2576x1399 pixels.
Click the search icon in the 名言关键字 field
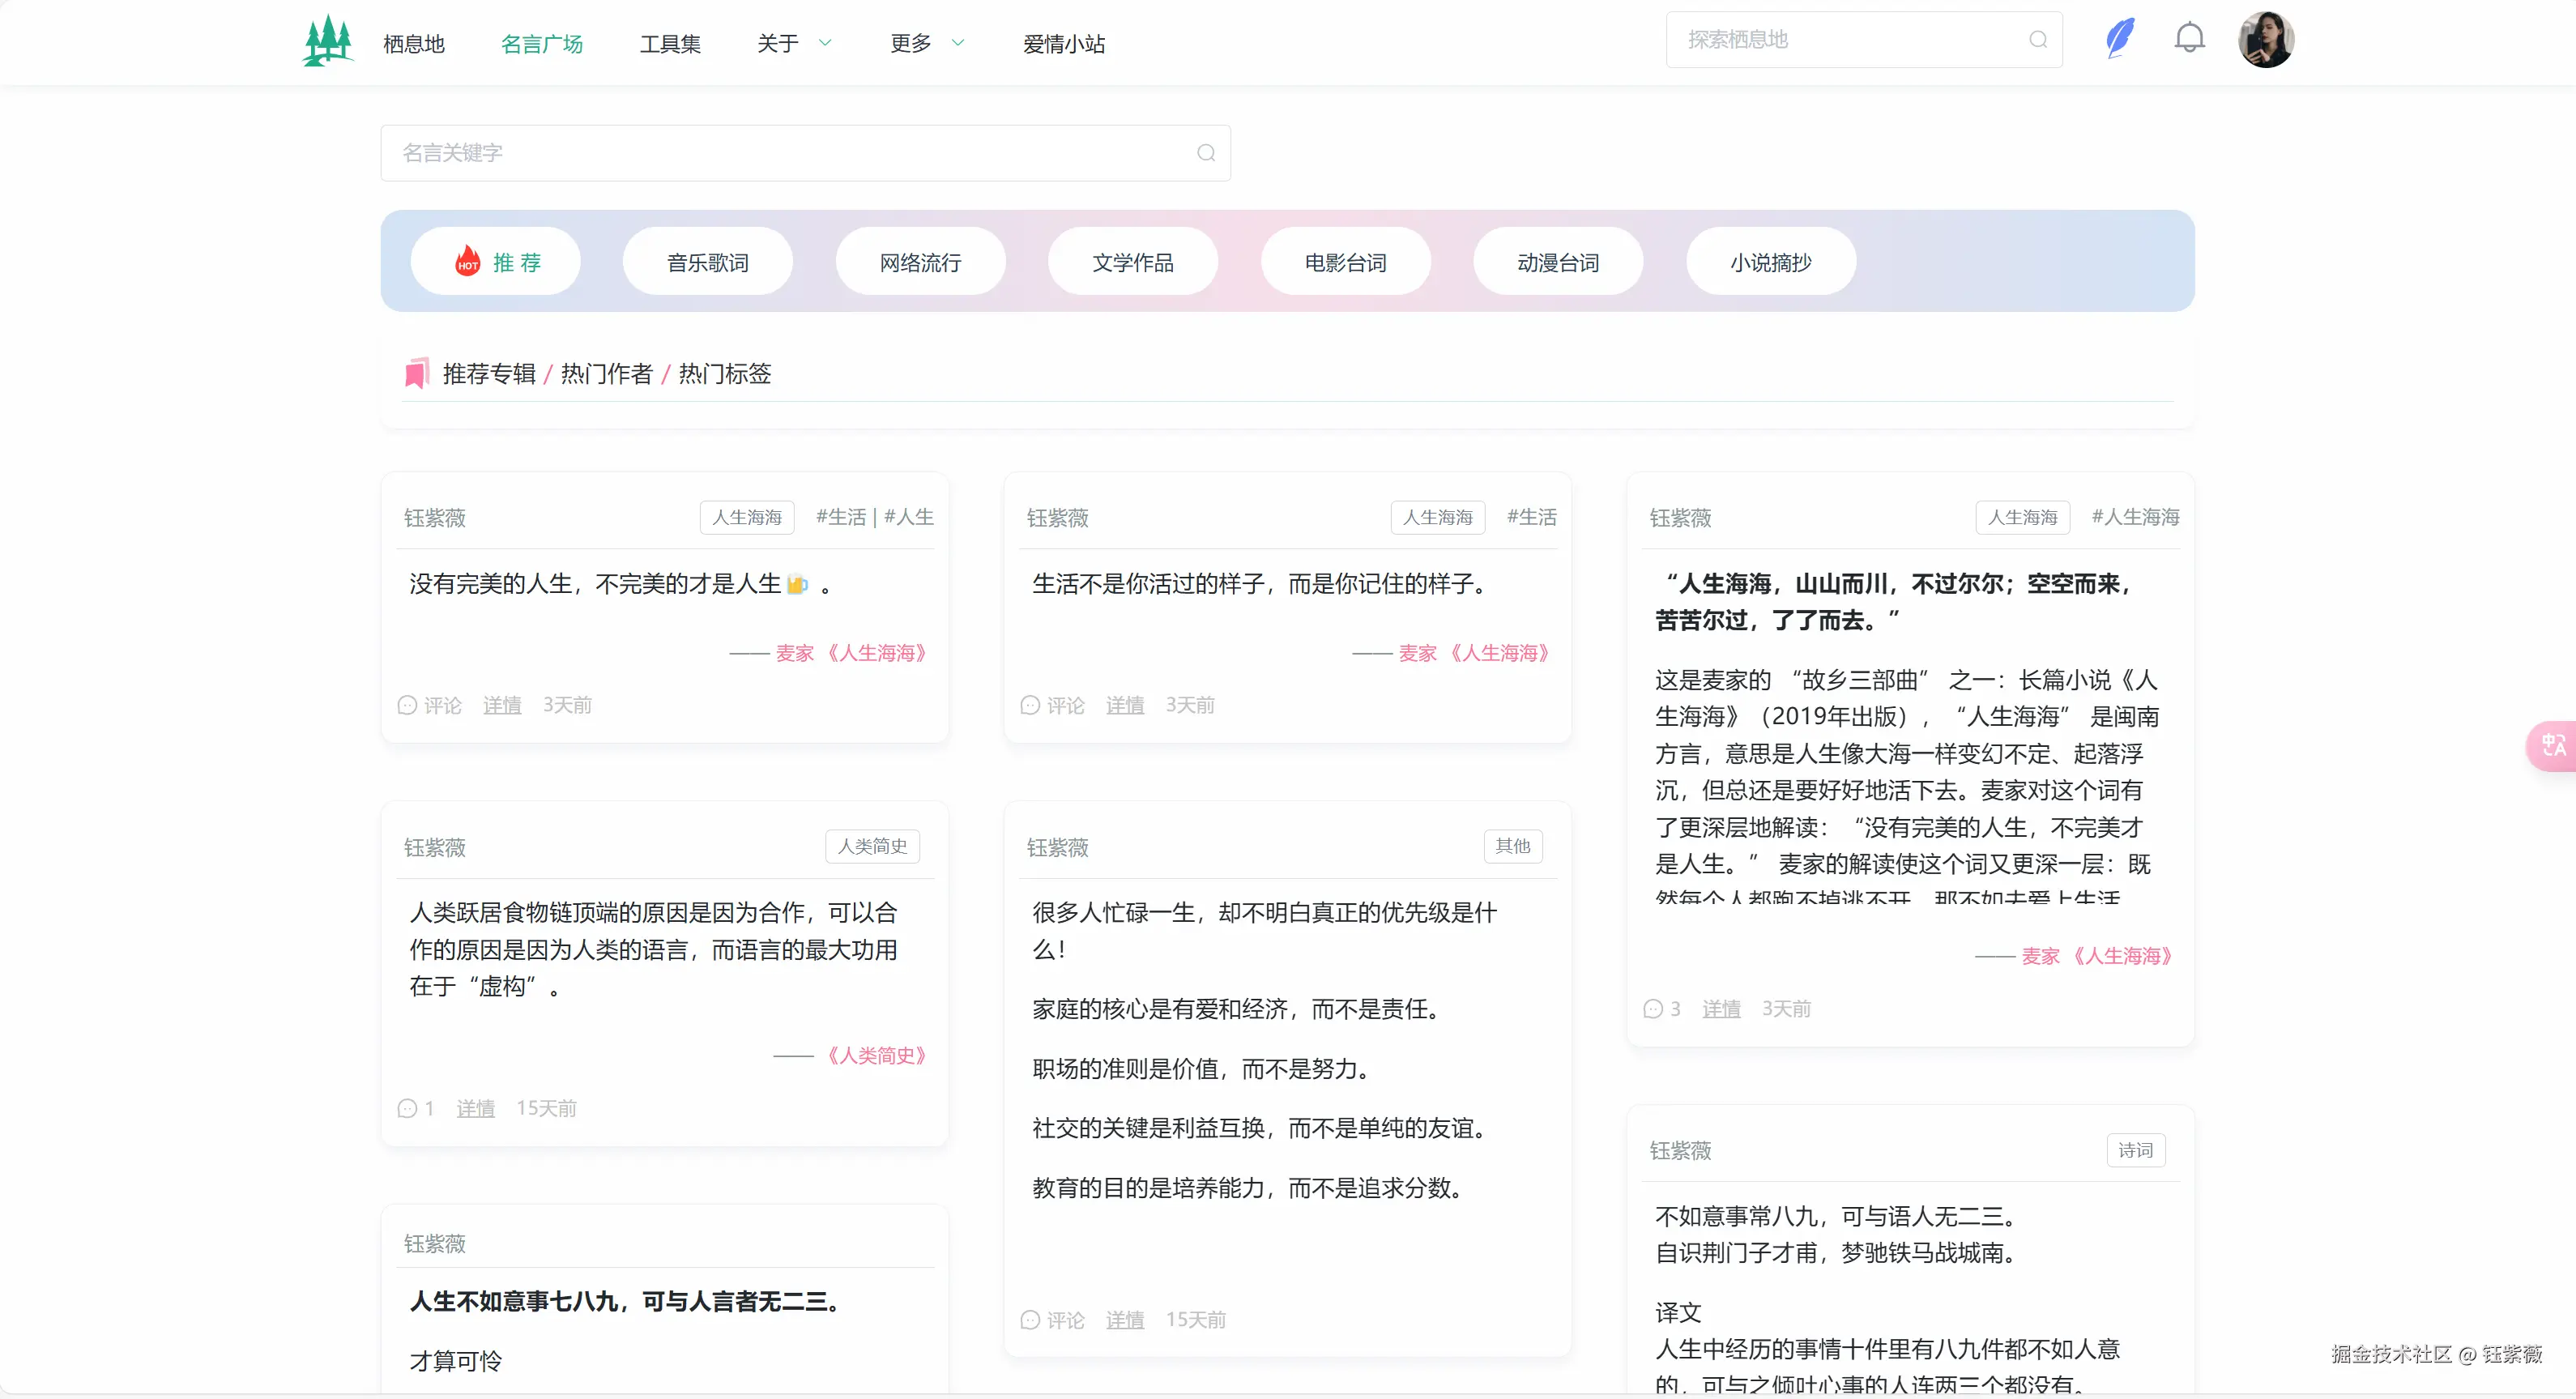tap(1205, 153)
